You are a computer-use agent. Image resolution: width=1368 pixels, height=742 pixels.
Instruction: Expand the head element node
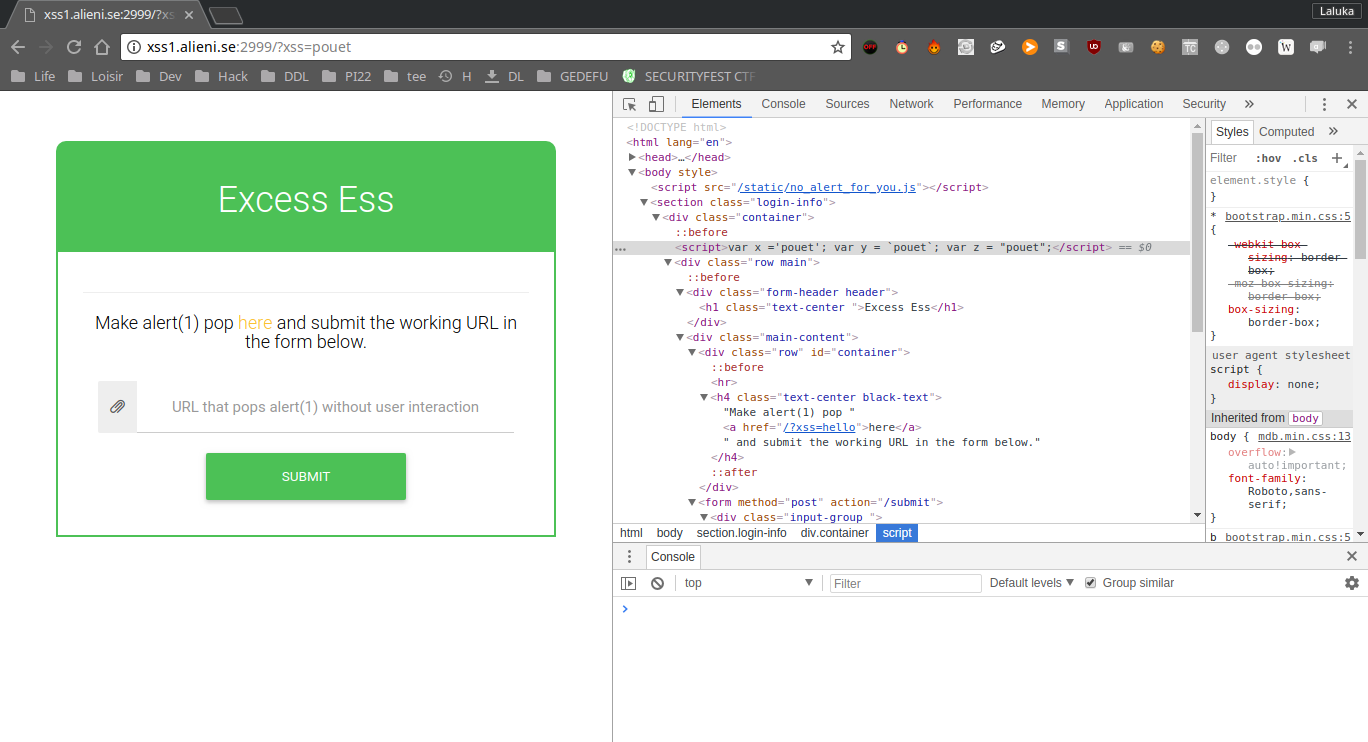point(632,157)
